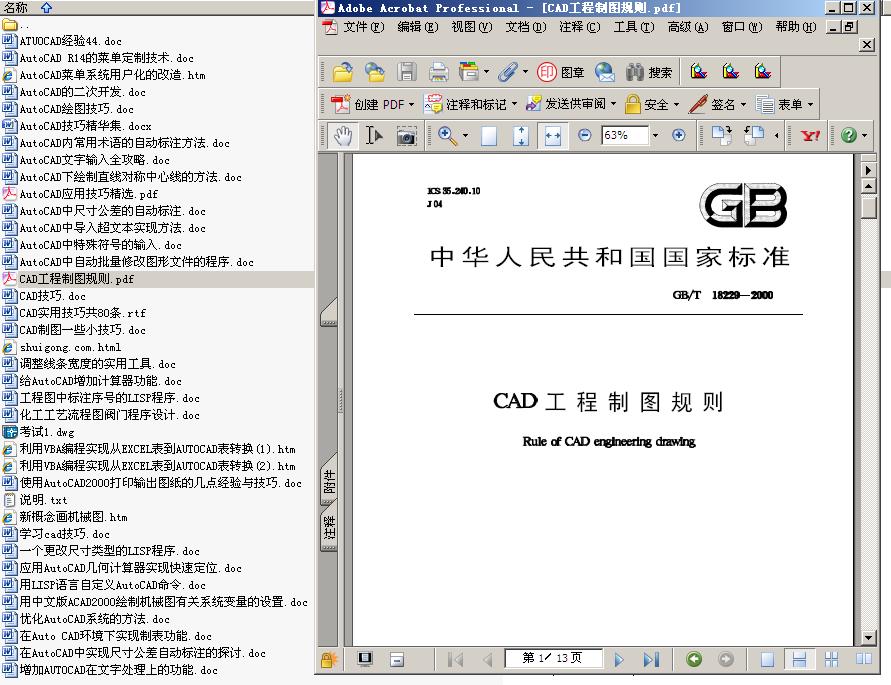Click the paperclip attach file icon
Screen dimensions: 891x685
click(508, 72)
